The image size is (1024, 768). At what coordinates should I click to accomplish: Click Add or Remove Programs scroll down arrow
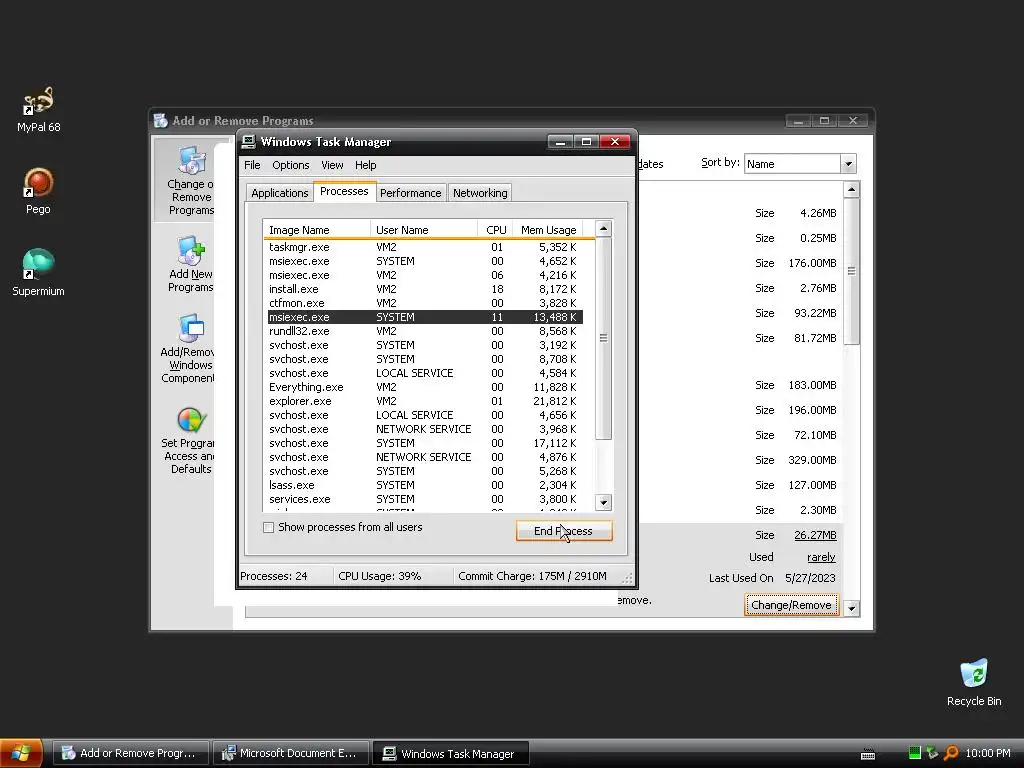(x=851, y=608)
